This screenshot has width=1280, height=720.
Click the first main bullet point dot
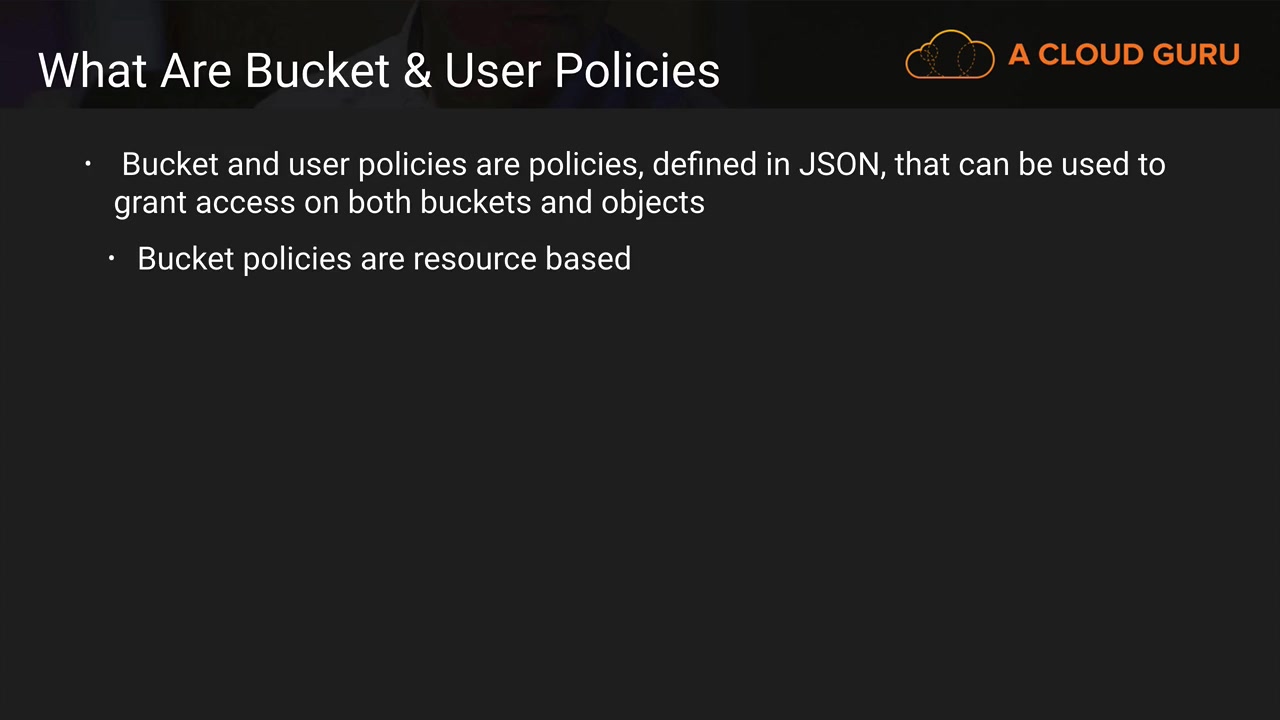89,163
